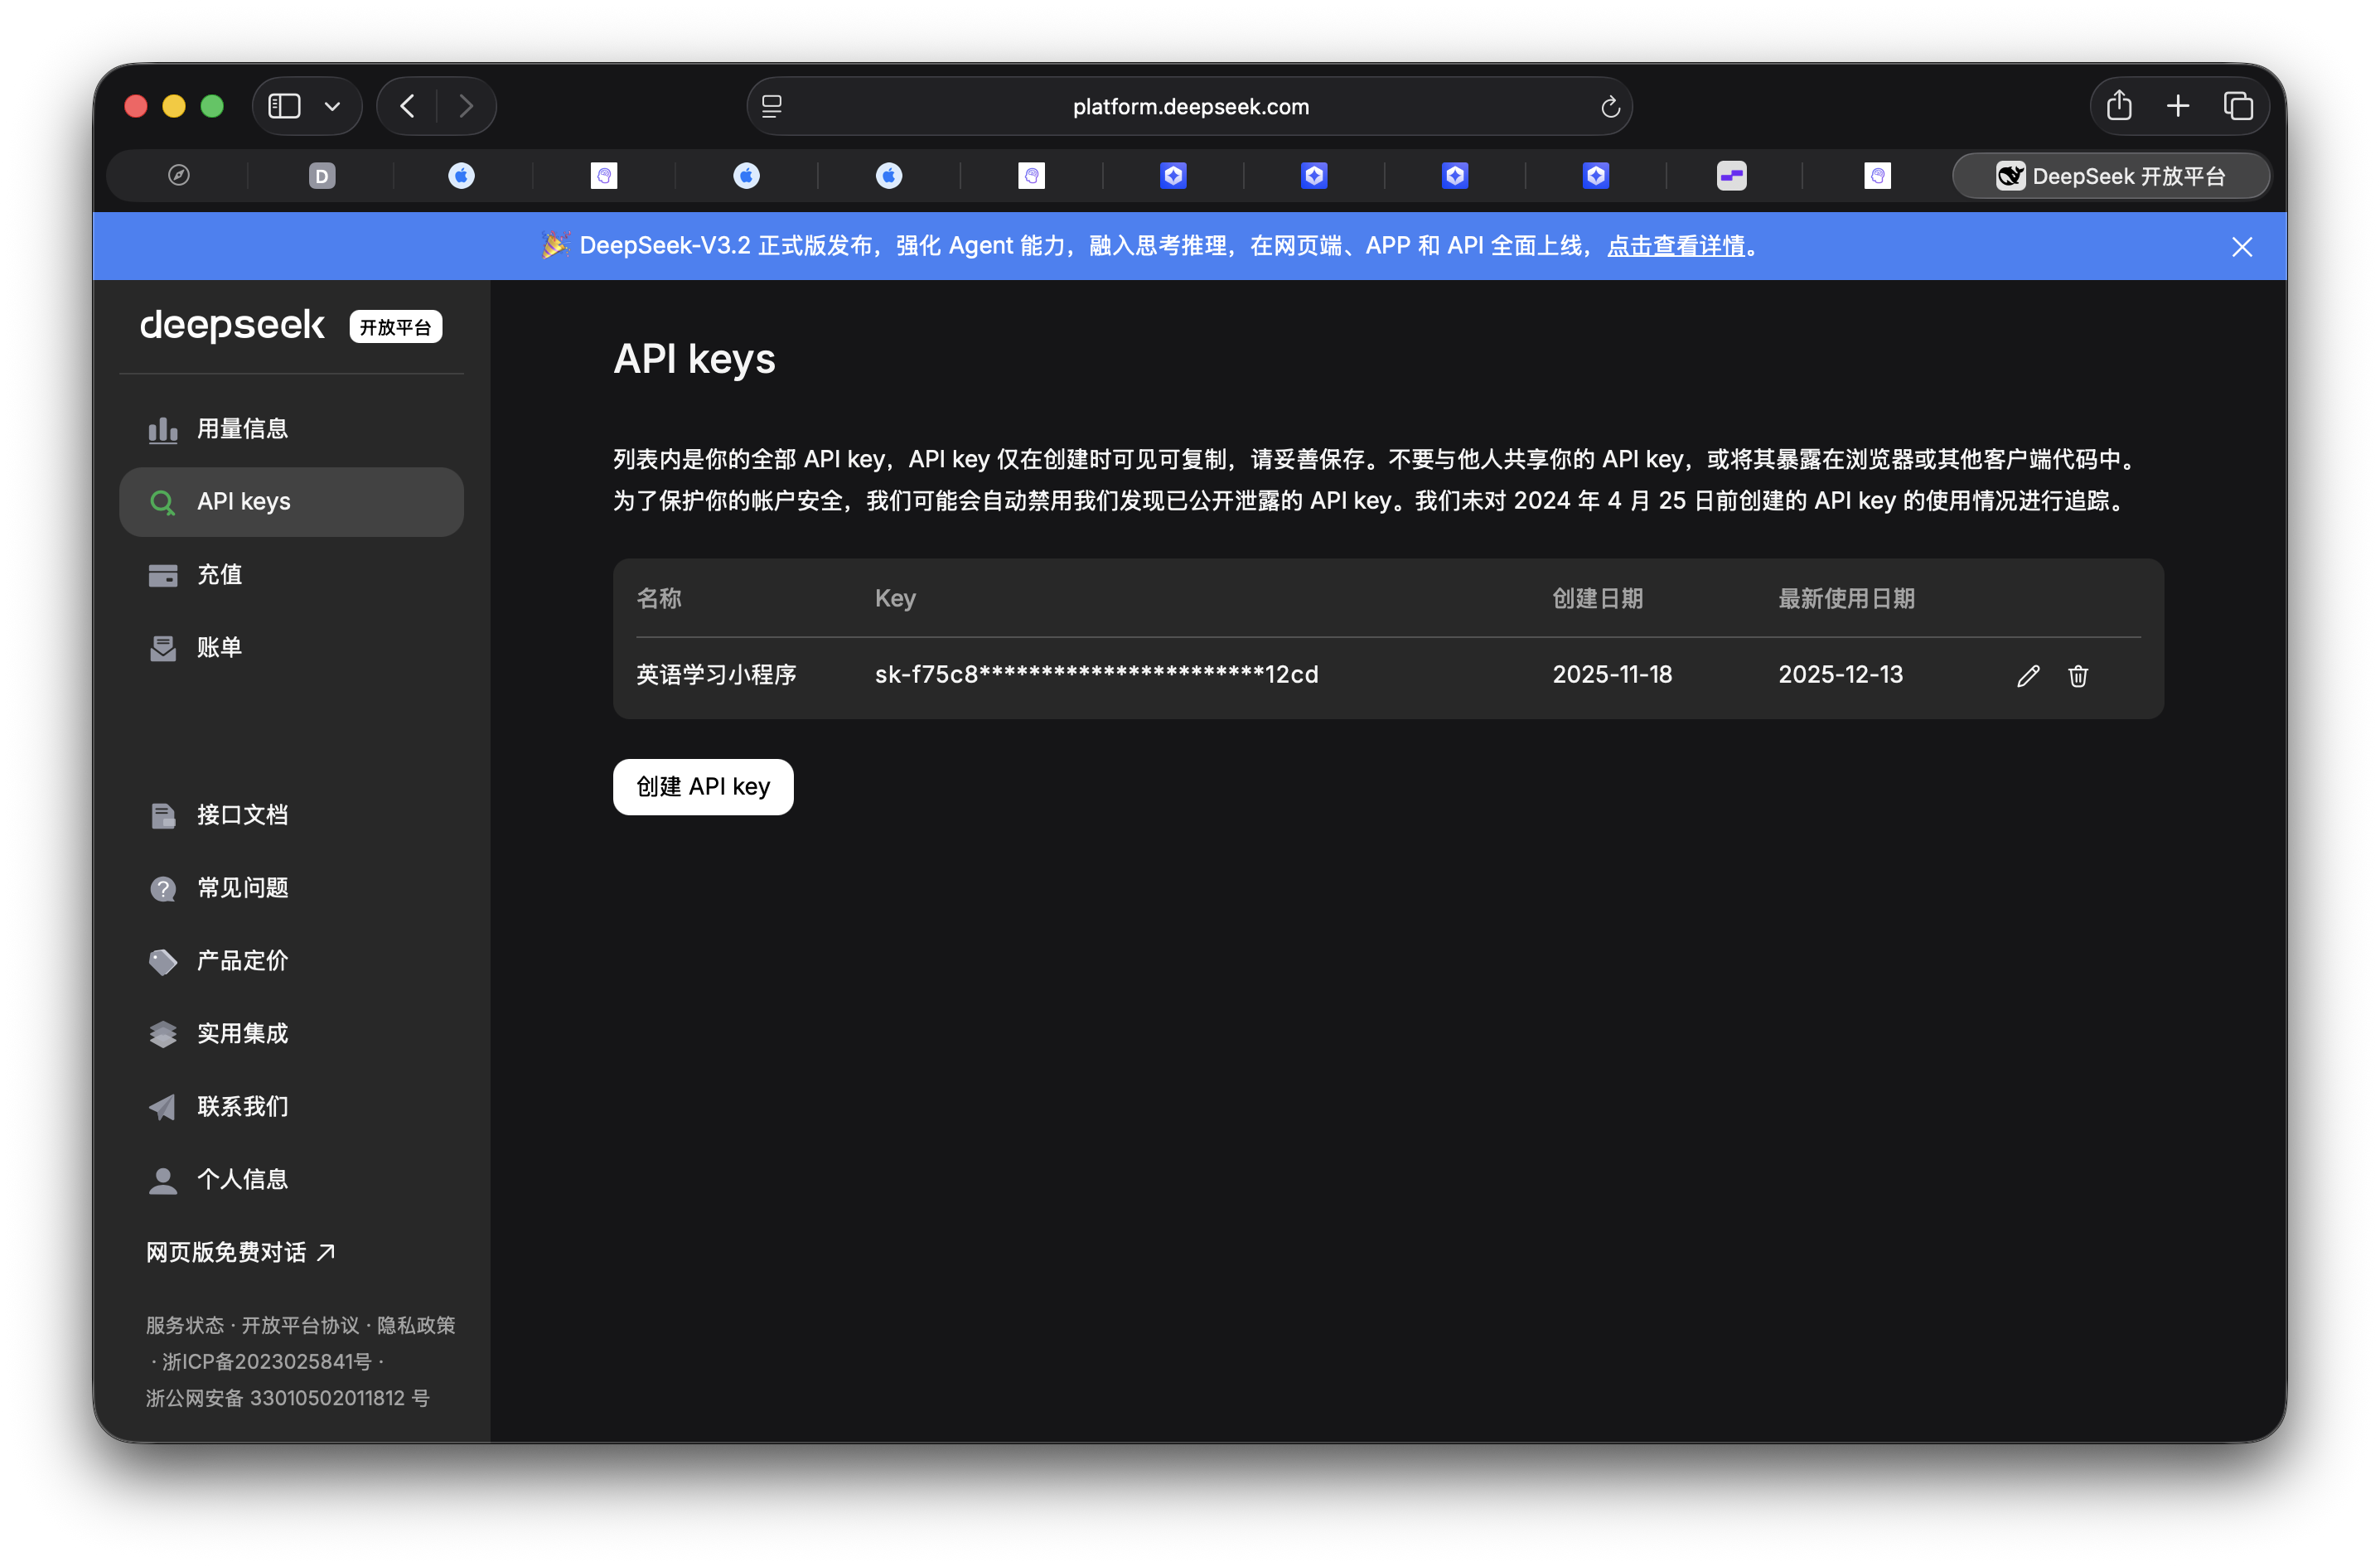Click the 创建 API key button
The height and width of the screenshot is (1566, 2380).
tap(702, 786)
